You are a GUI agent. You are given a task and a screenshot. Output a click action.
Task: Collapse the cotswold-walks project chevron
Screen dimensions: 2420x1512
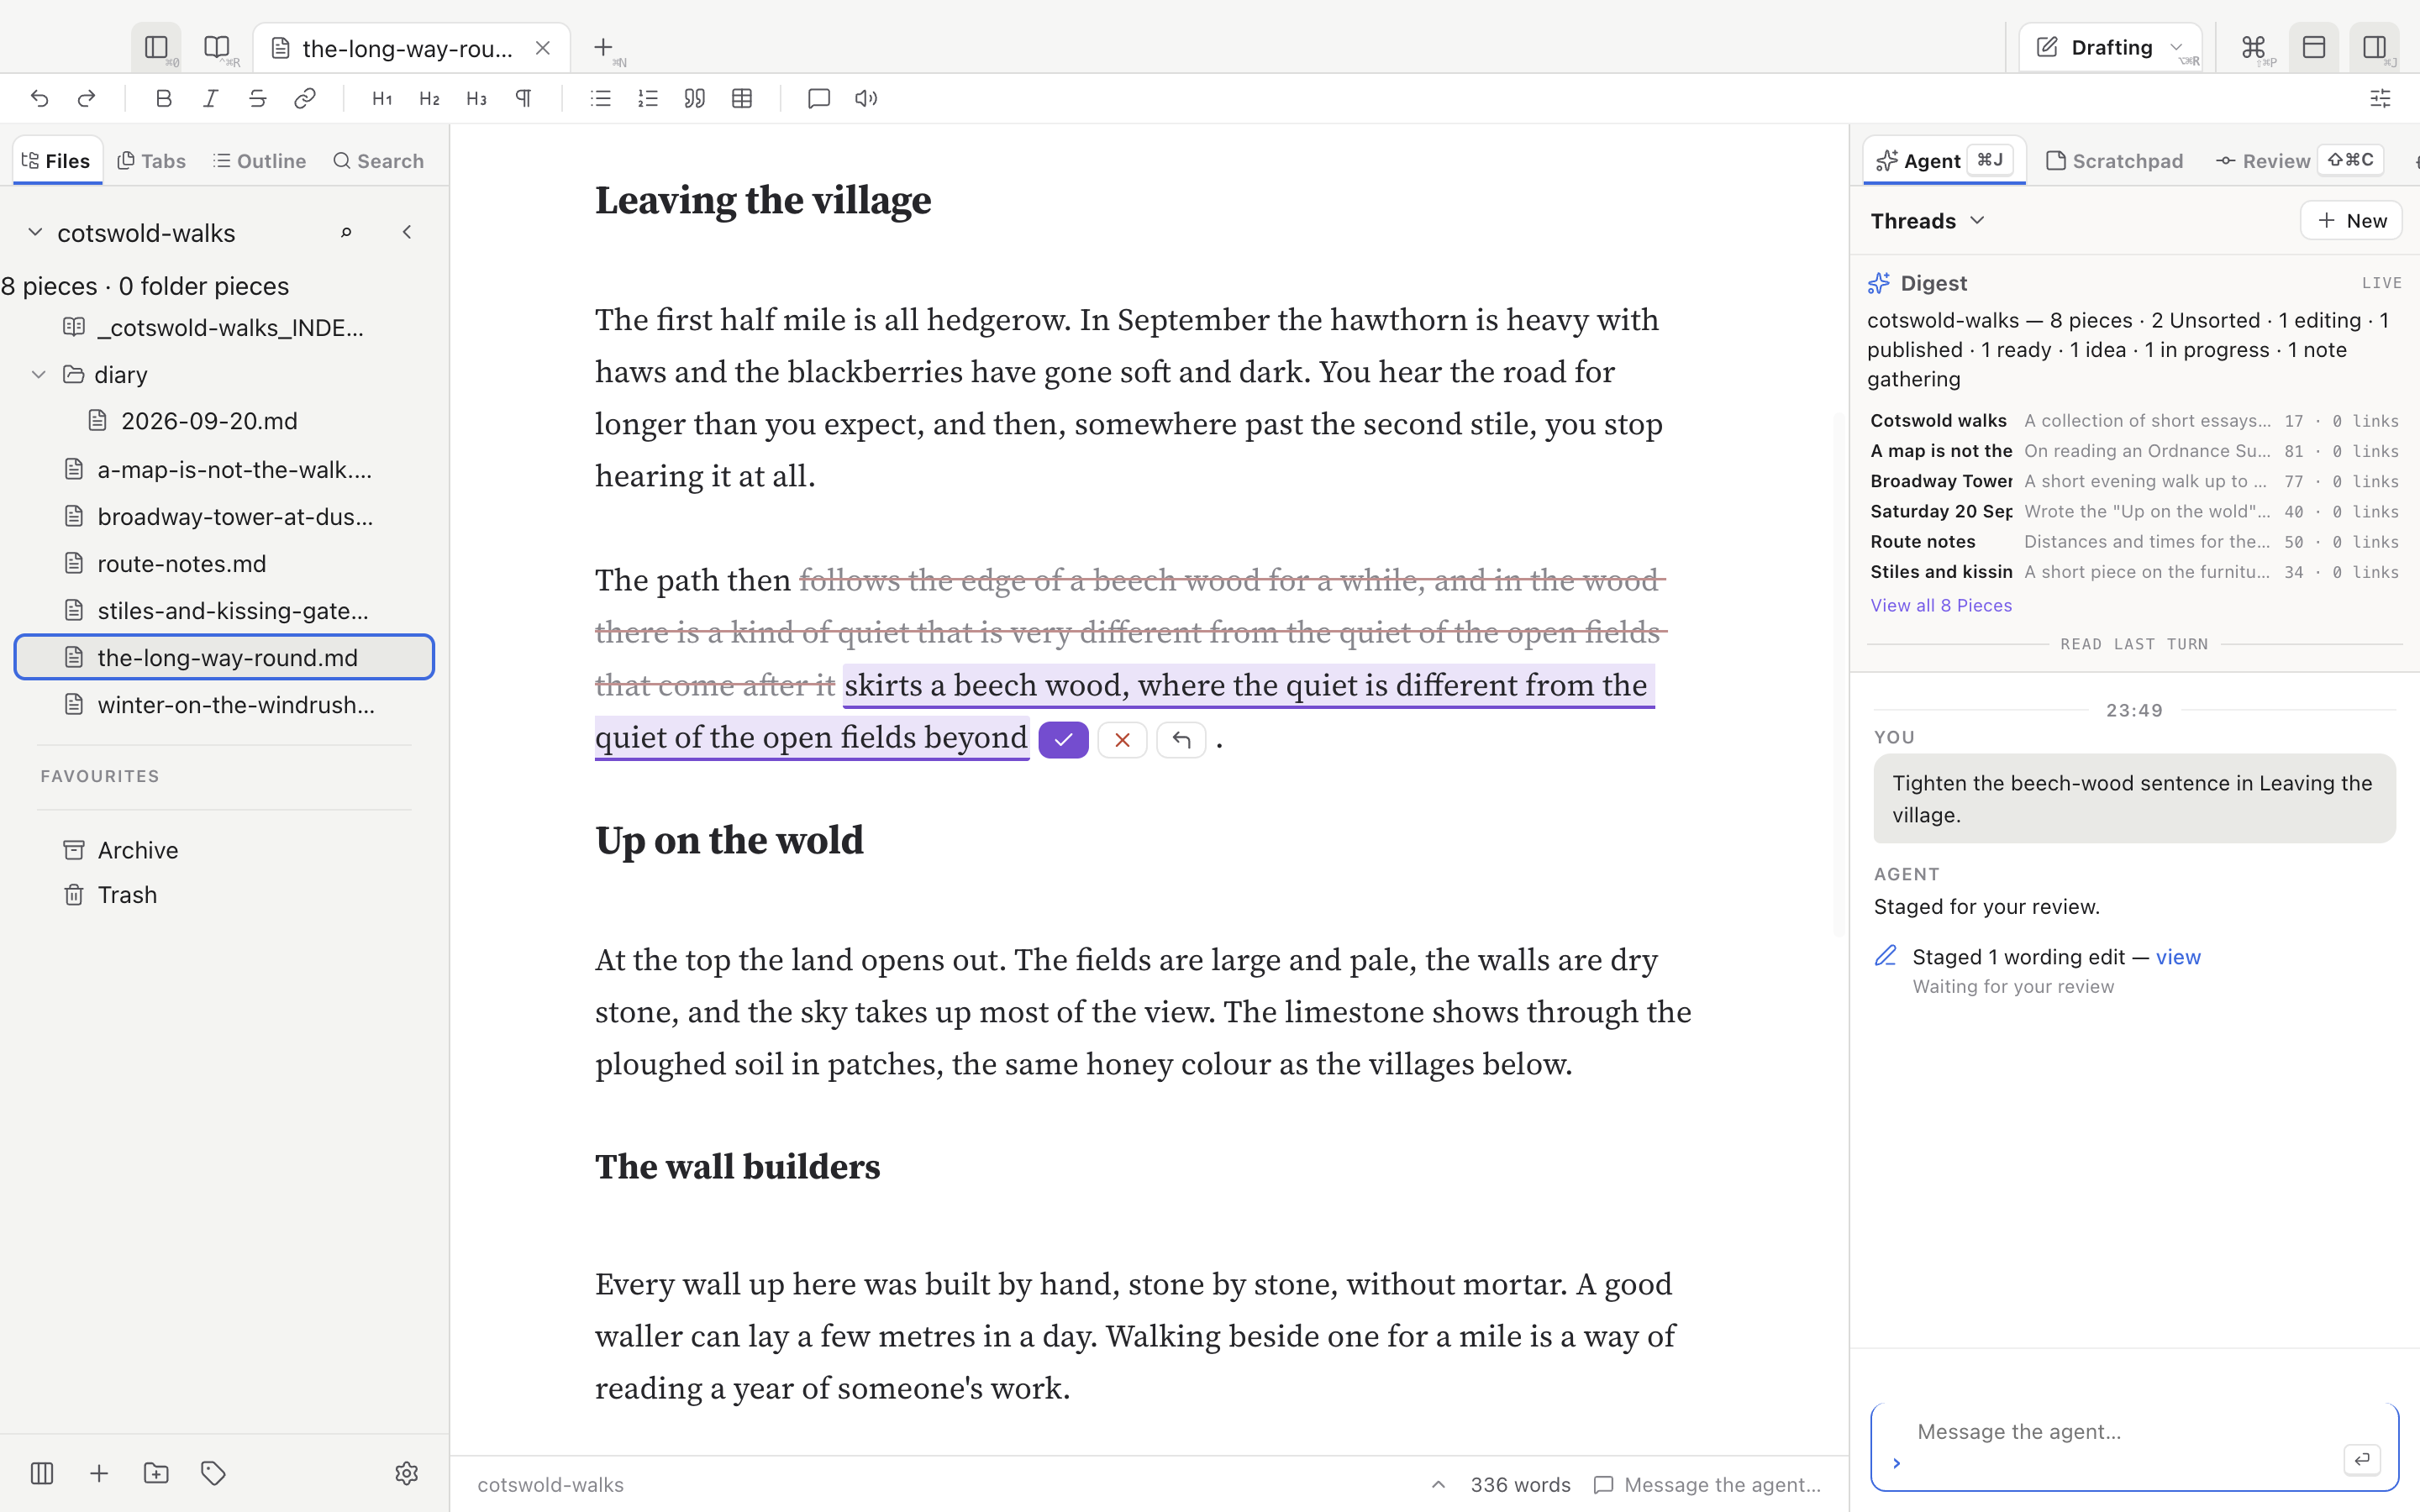click(35, 232)
